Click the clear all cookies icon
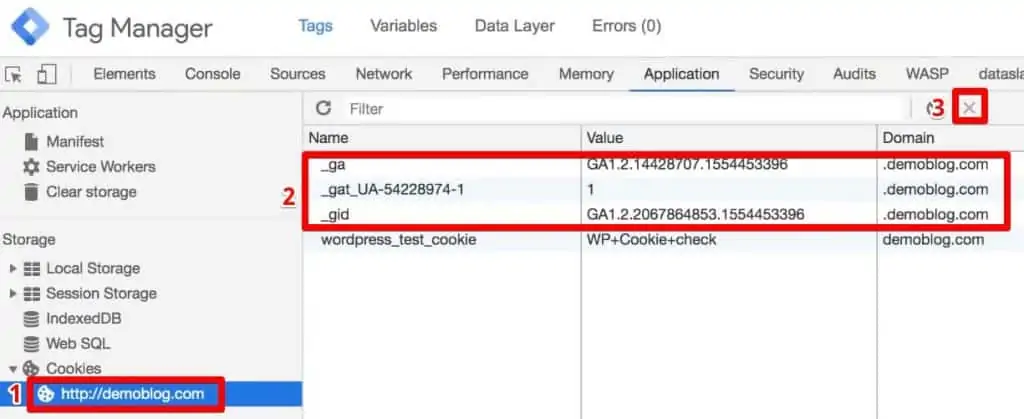 [934, 108]
